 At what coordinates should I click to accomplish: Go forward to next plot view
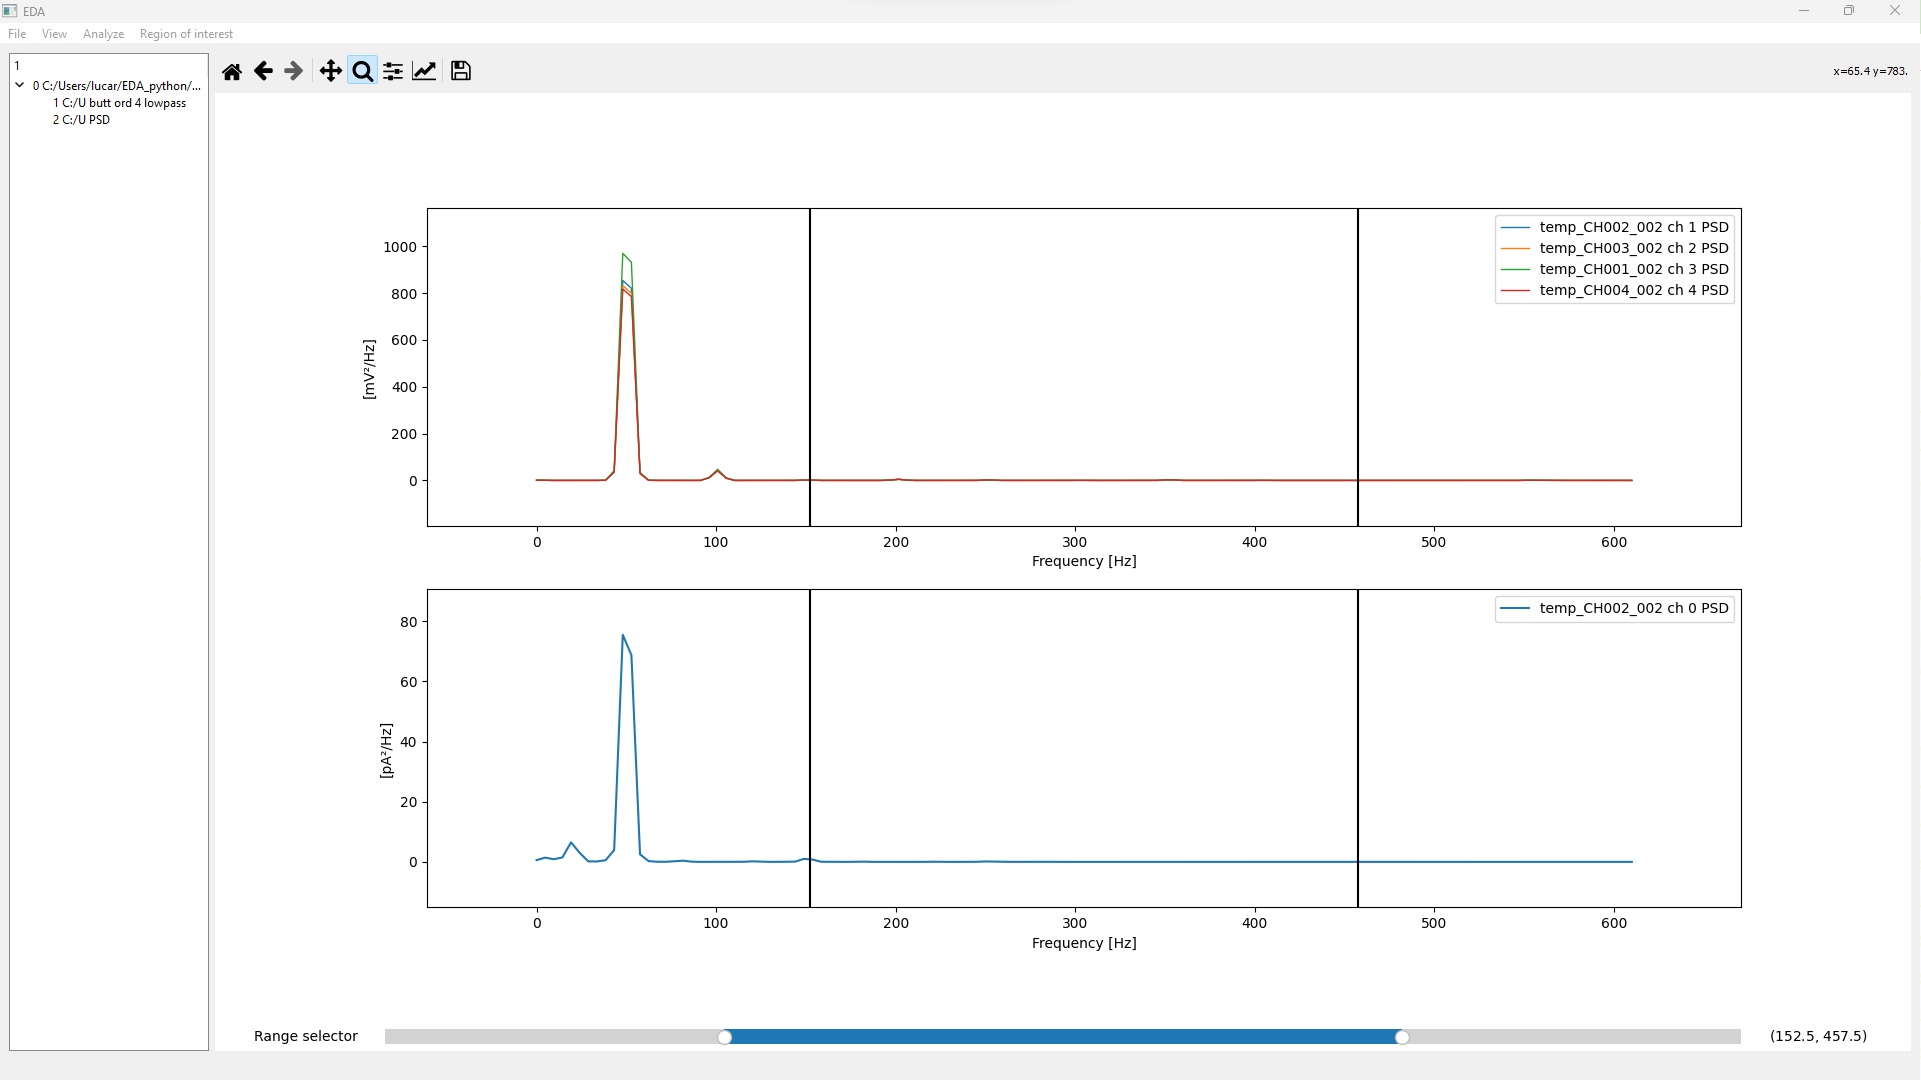pos(293,71)
